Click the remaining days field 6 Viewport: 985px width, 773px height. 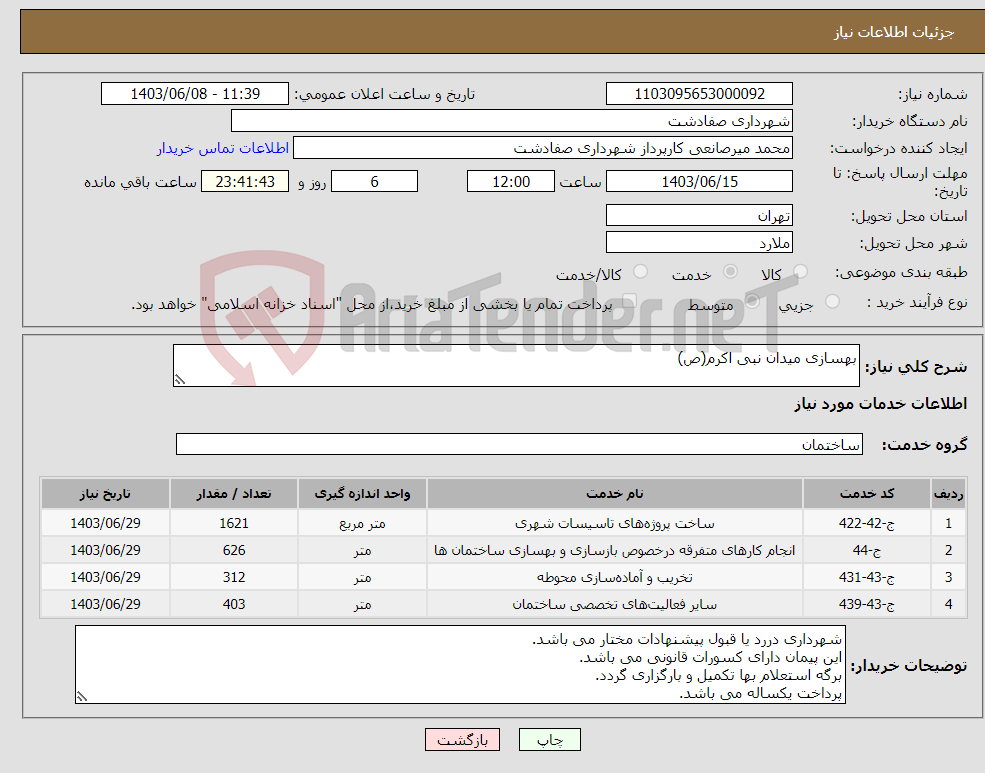coord(374,181)
